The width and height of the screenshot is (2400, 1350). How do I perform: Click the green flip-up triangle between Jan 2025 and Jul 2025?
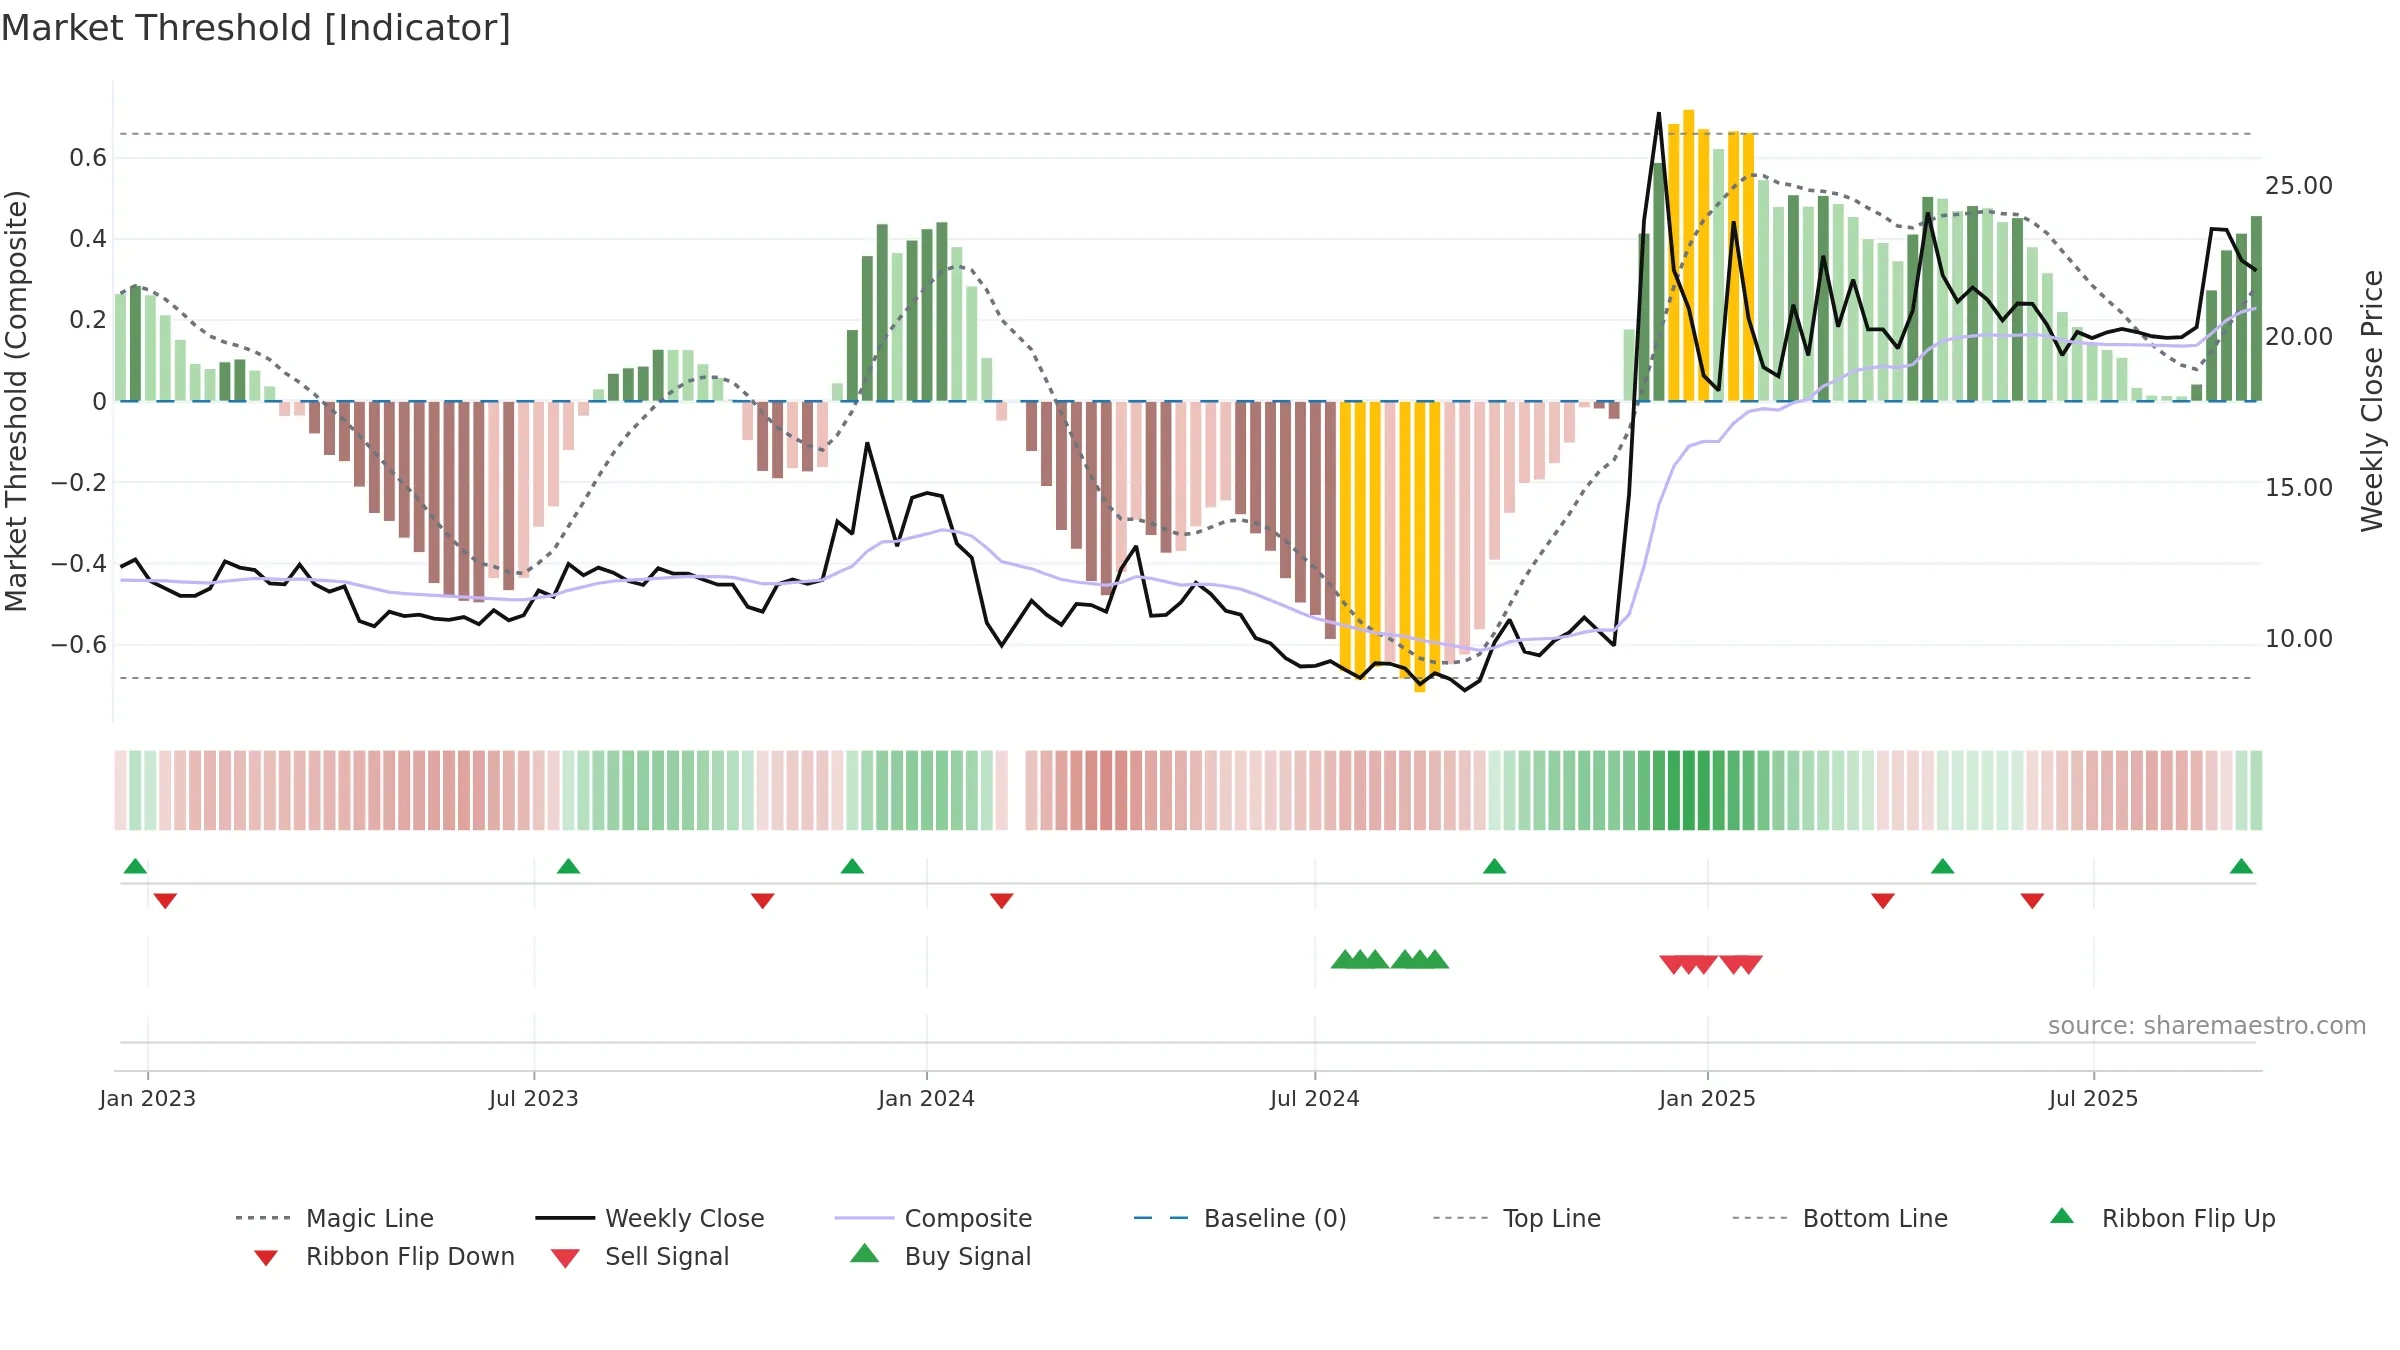(1942, 866)
